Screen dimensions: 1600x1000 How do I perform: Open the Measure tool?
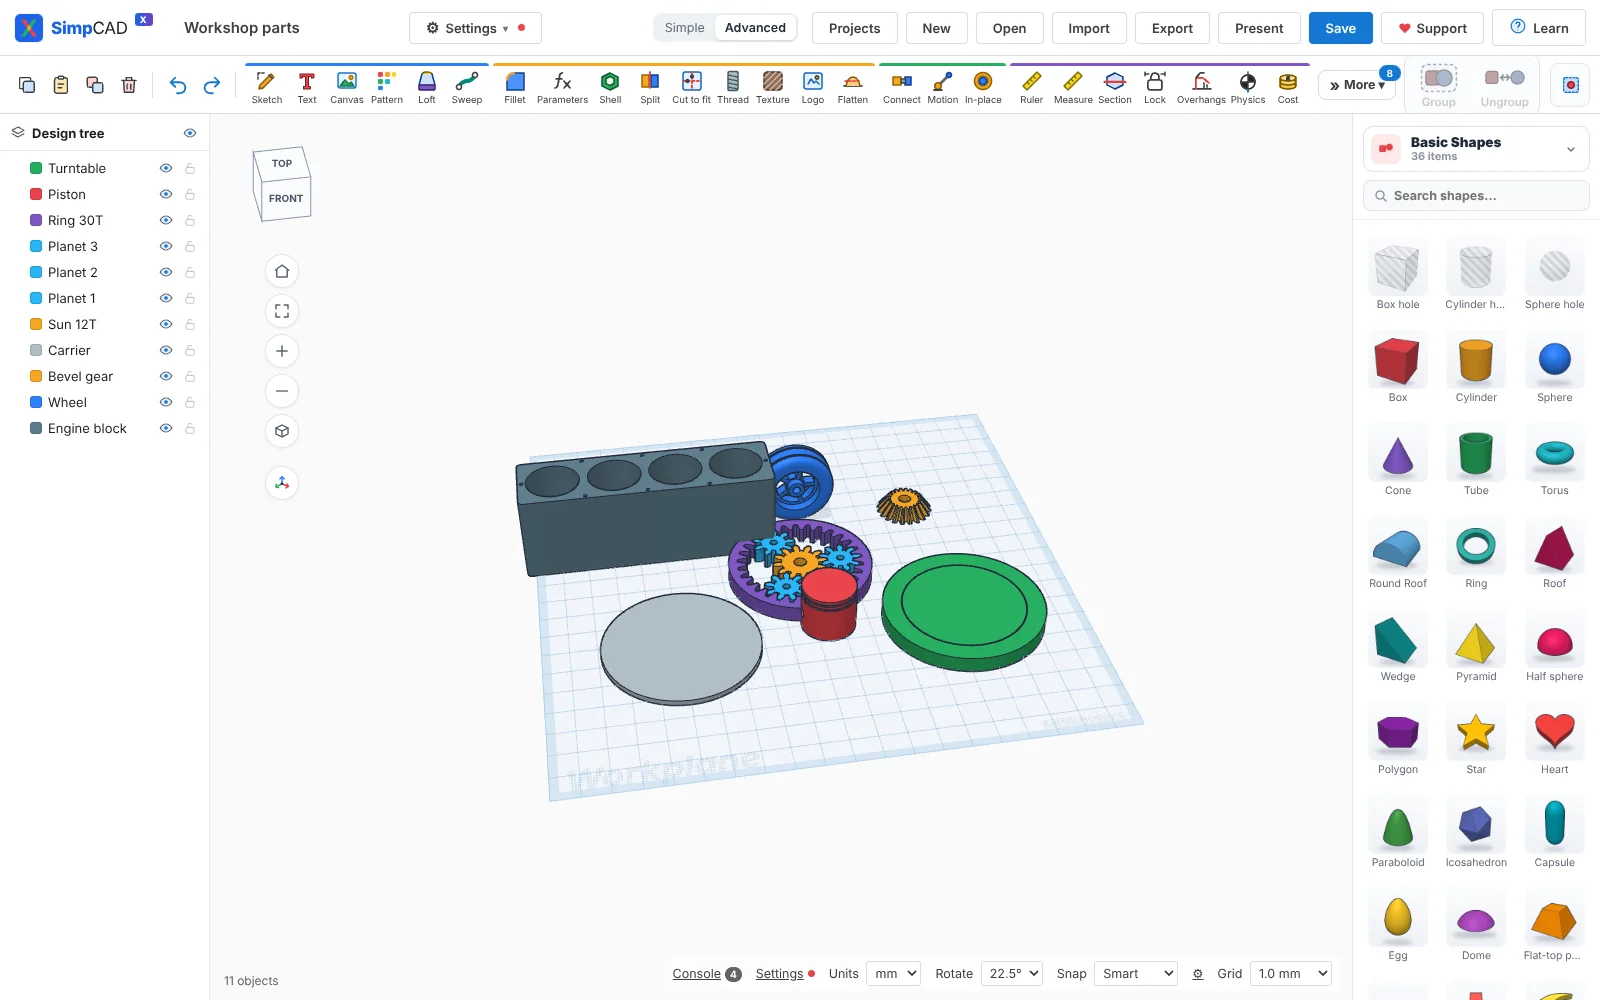[x=1073, y=87]
